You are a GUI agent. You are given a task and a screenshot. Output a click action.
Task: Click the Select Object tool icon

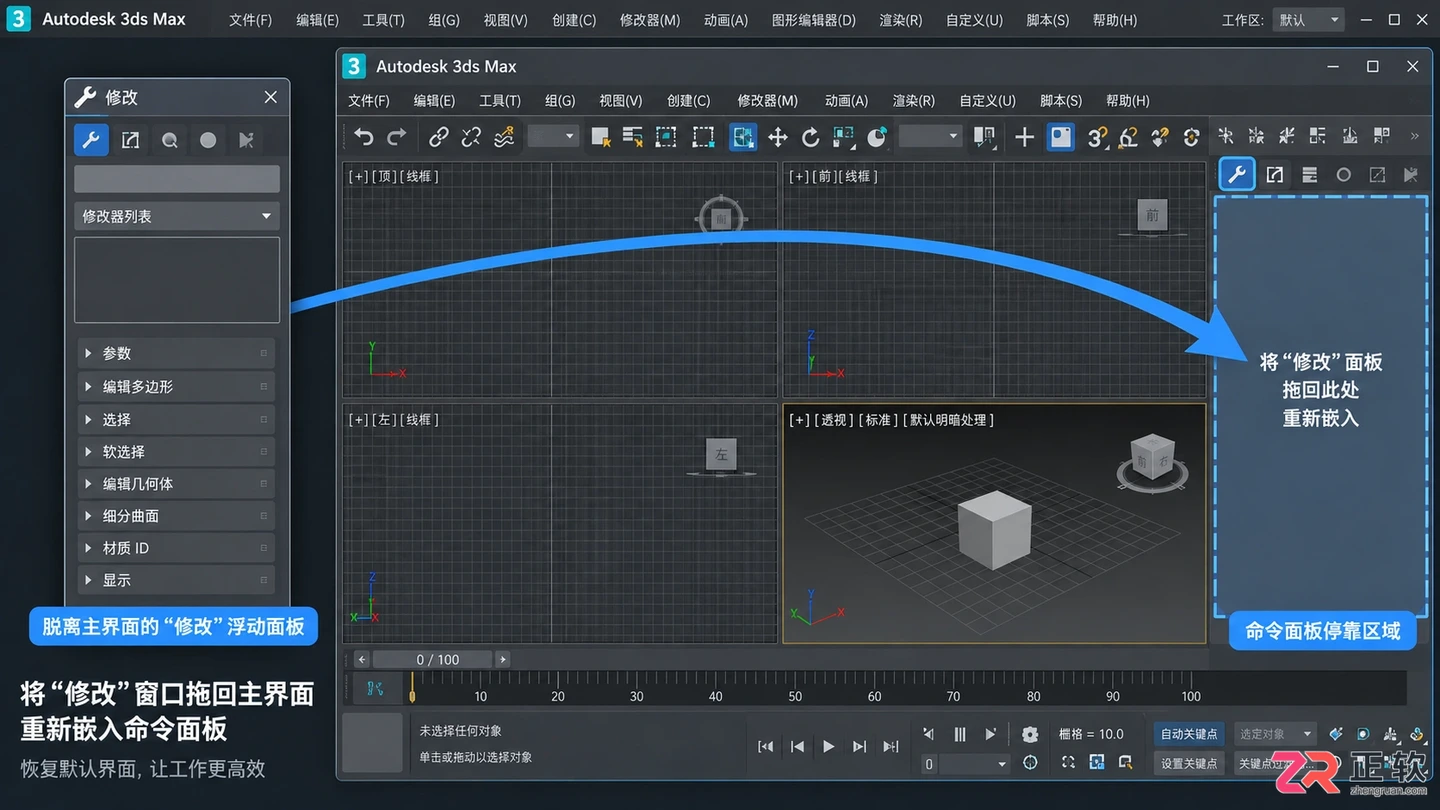600,137
